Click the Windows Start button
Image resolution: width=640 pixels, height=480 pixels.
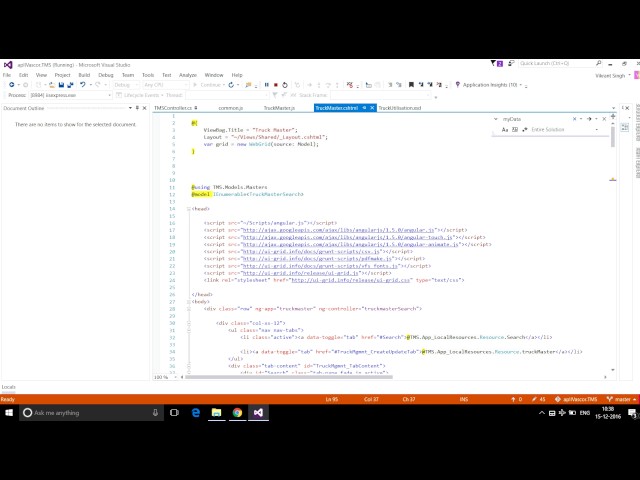[x=9, y=413]
